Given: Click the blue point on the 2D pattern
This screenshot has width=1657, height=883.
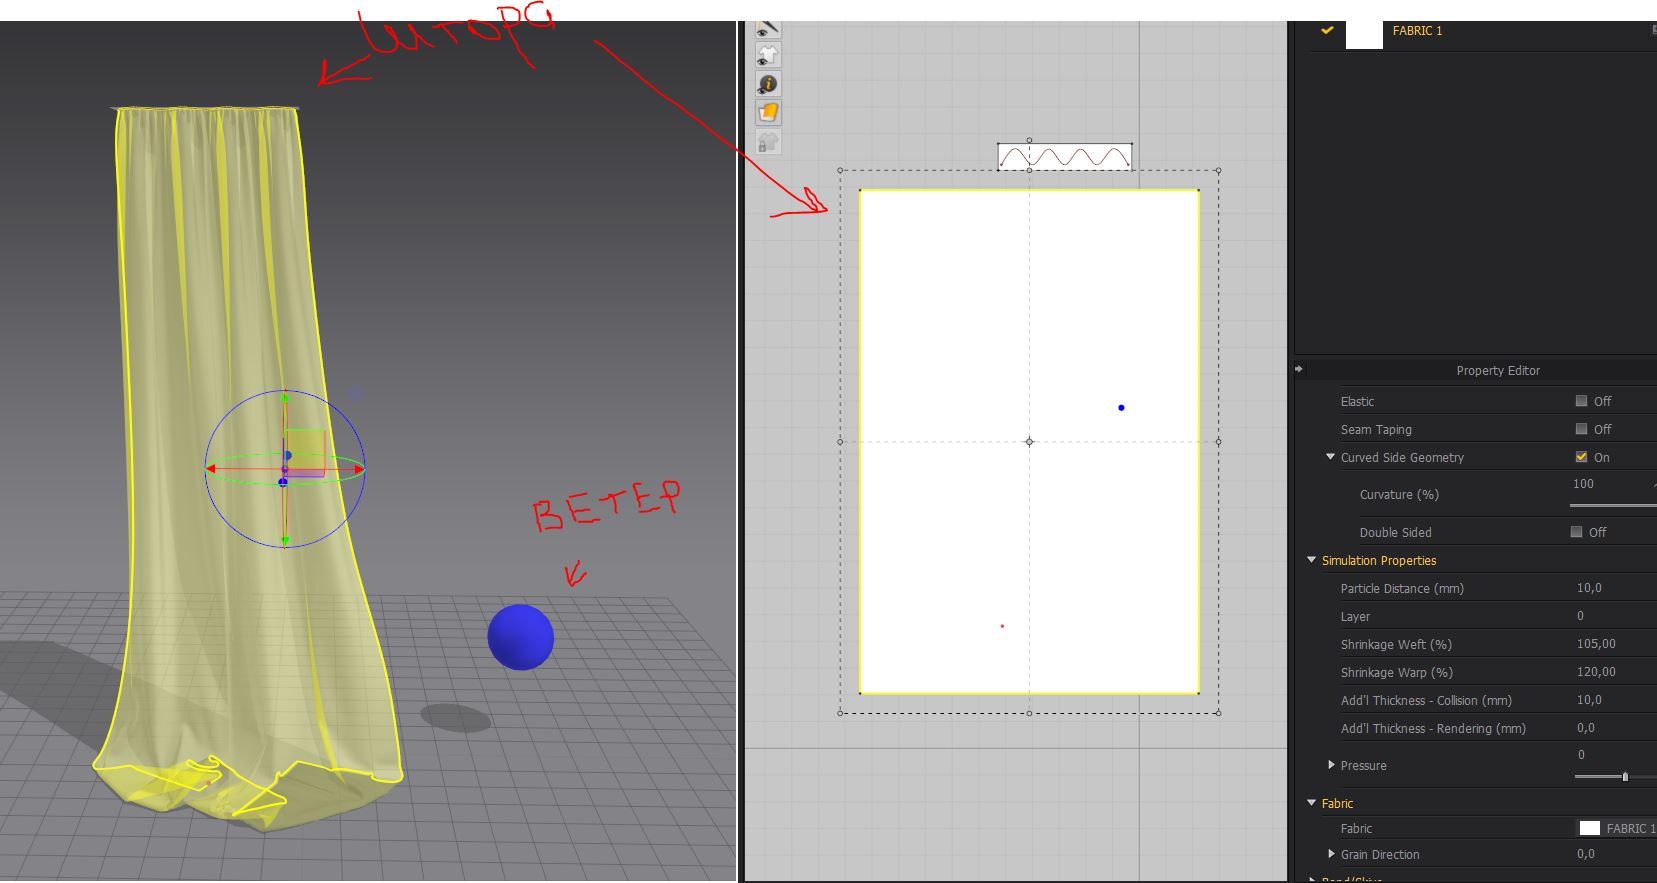Looking at the screenshot, I should coord(1121,408).
